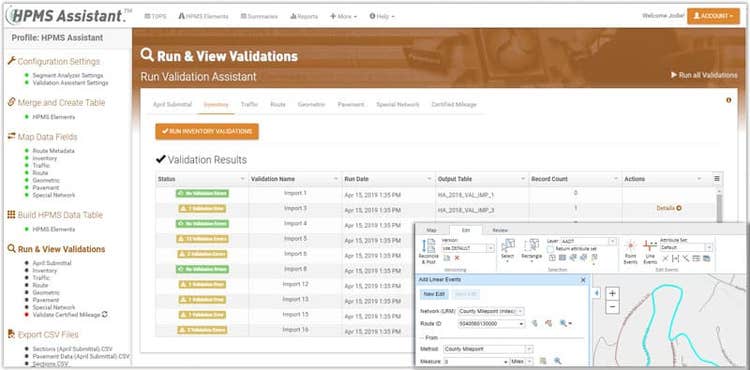Click the Line Events tool

(650, 252)
